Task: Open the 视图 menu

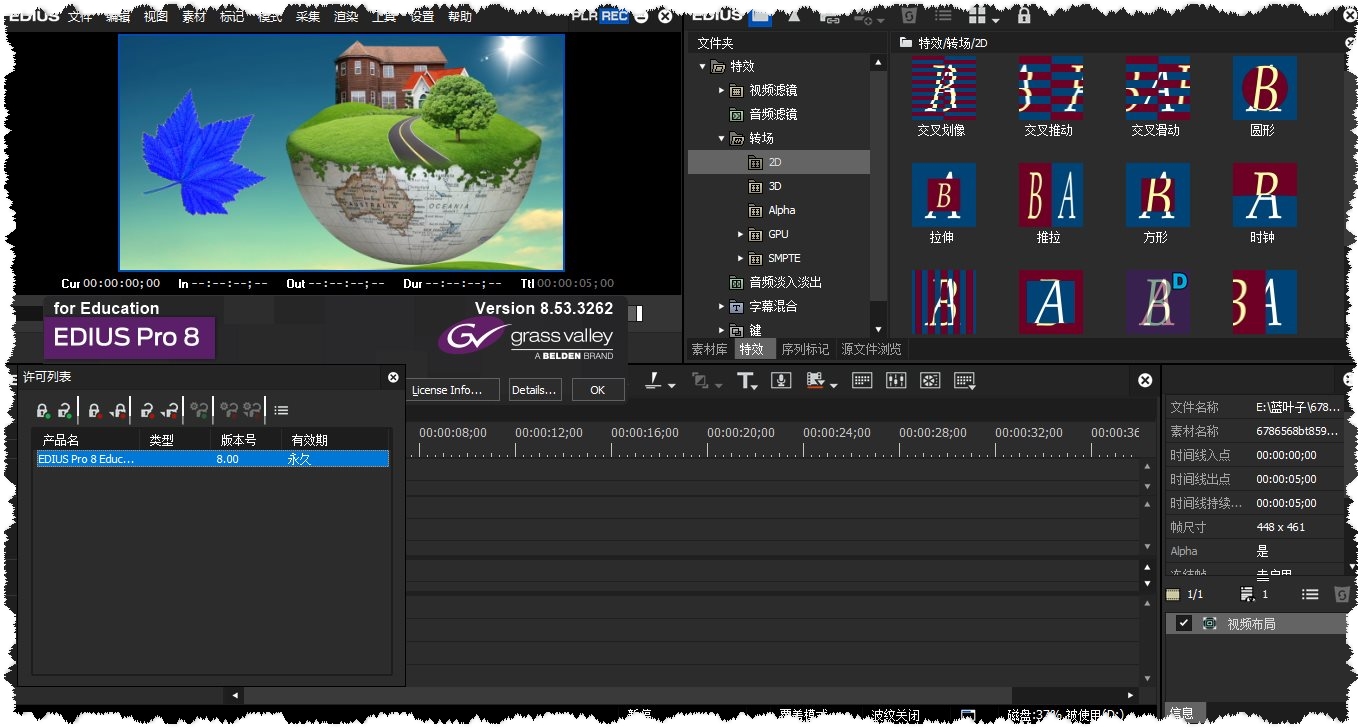Action: coord(155,16)
